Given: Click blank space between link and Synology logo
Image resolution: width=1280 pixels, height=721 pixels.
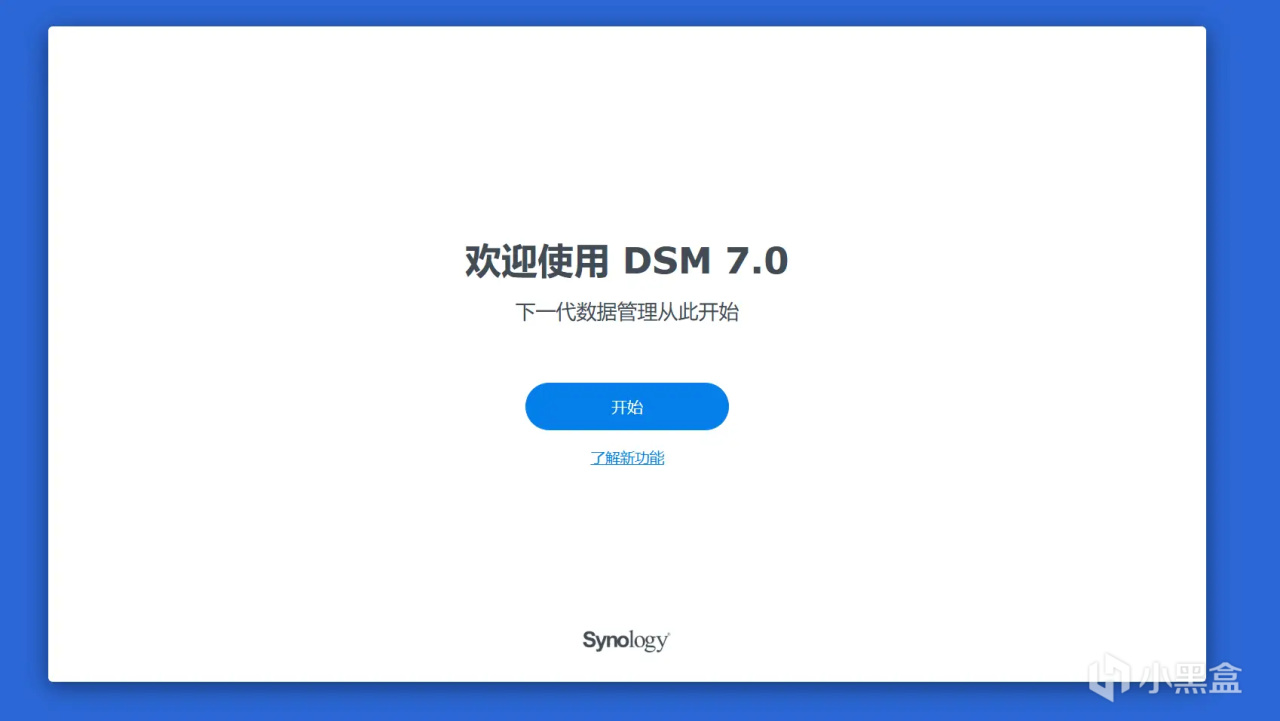Looking at the screenshot, I should (627, 545).
